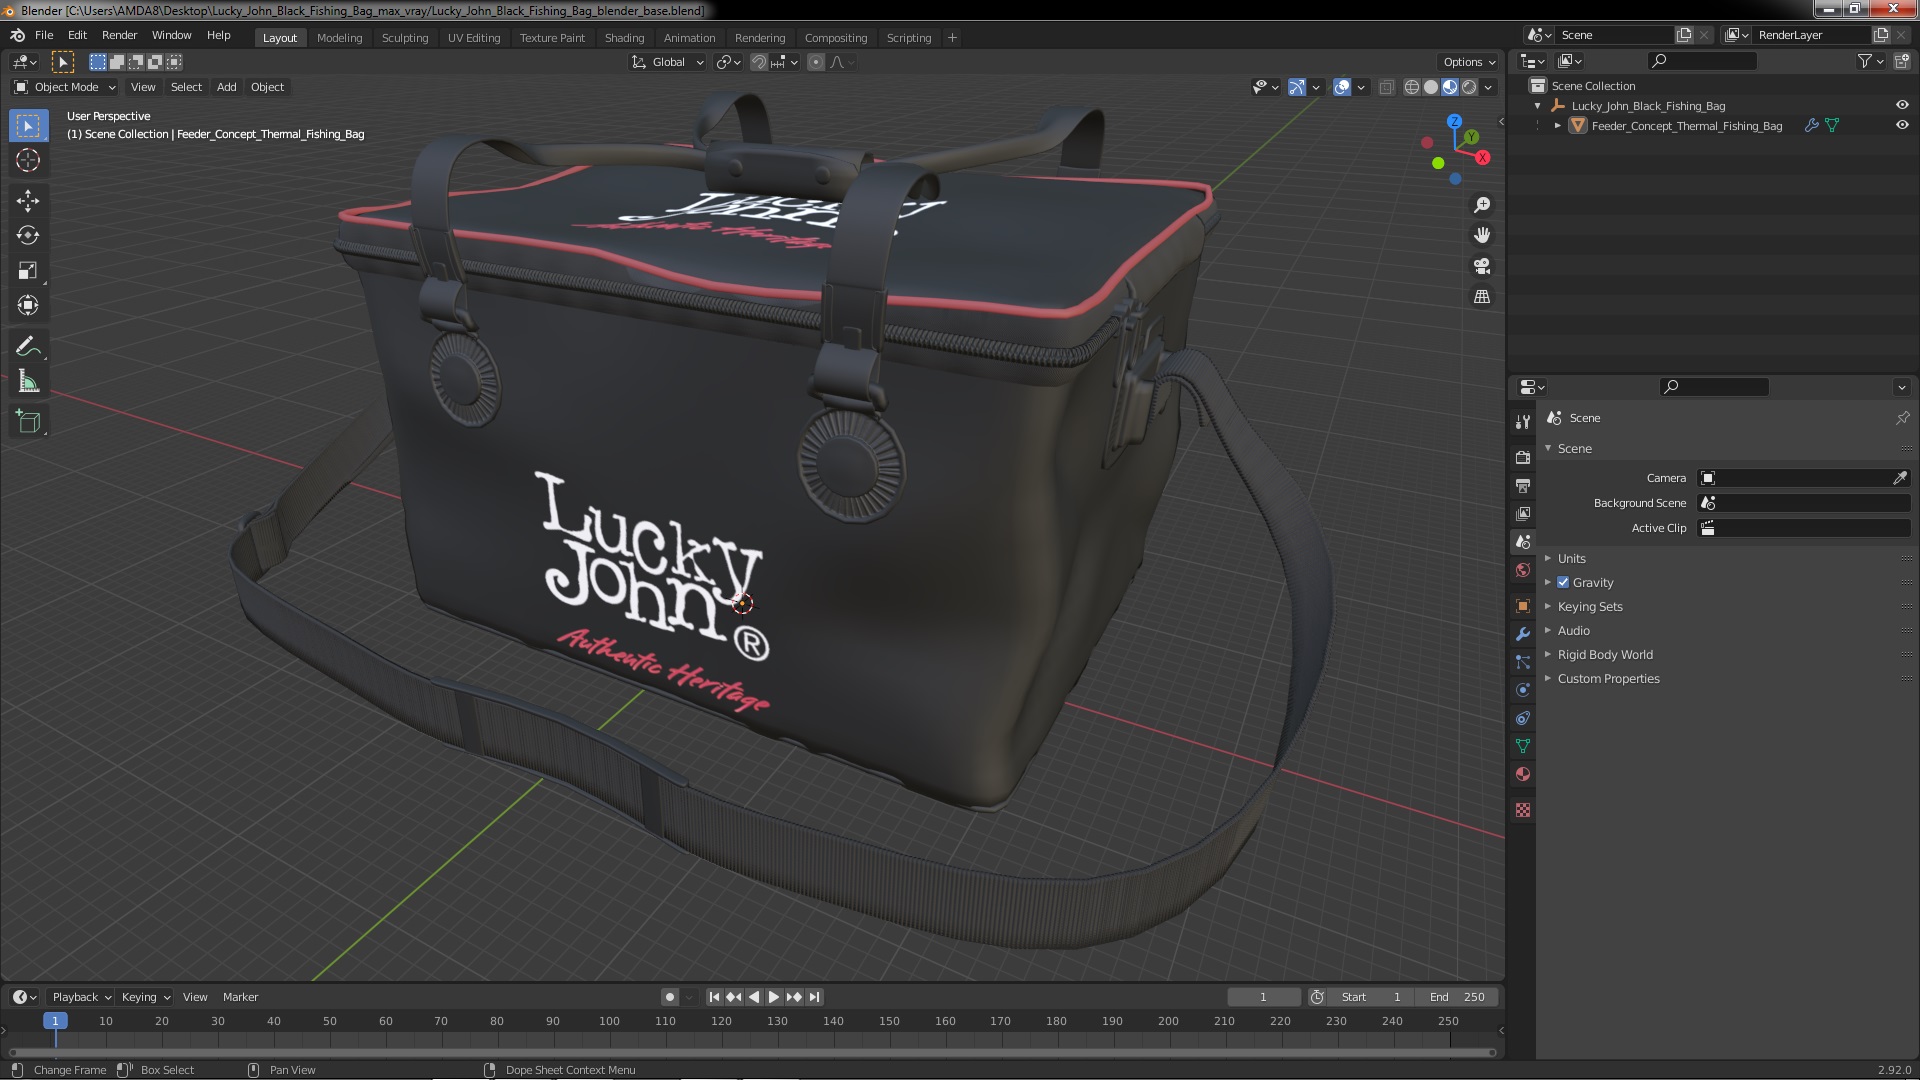The height and width of the screenshot is (1080, 1920).
Task: Select the Measure tool
Action: click(28, 382)
